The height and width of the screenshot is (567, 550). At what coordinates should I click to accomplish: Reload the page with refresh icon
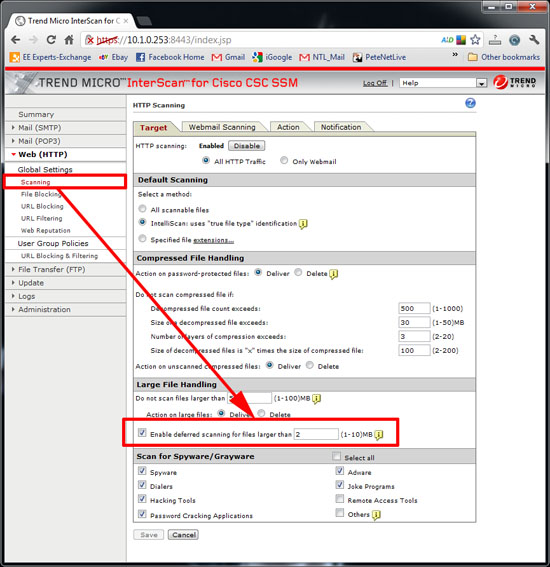51,39
